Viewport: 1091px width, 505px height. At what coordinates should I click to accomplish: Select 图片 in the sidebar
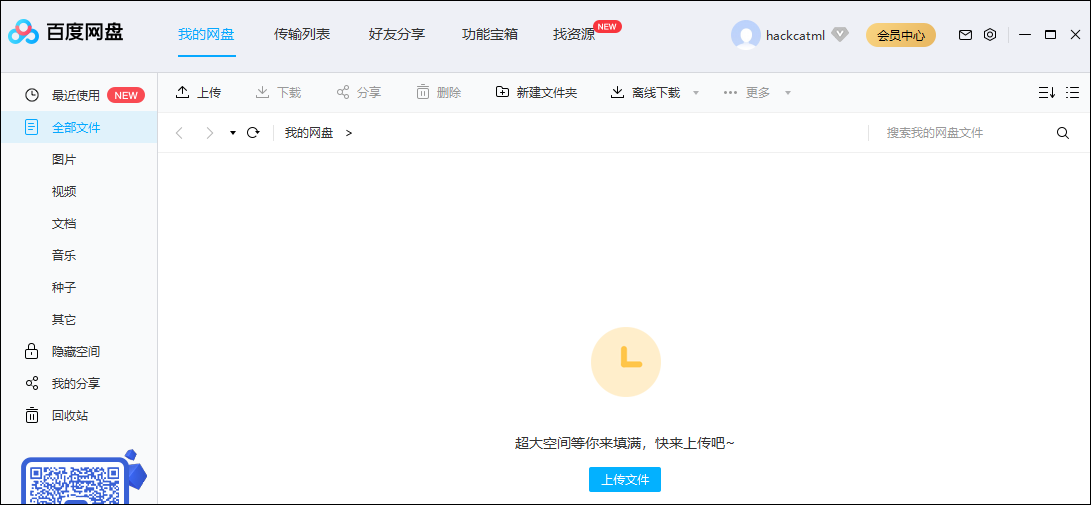click(64, 159)
